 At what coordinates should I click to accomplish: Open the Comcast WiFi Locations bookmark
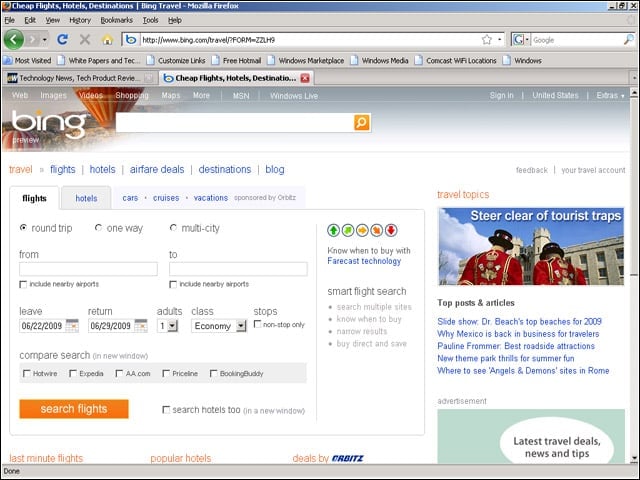pyautogui.click(x=456, y=60)
